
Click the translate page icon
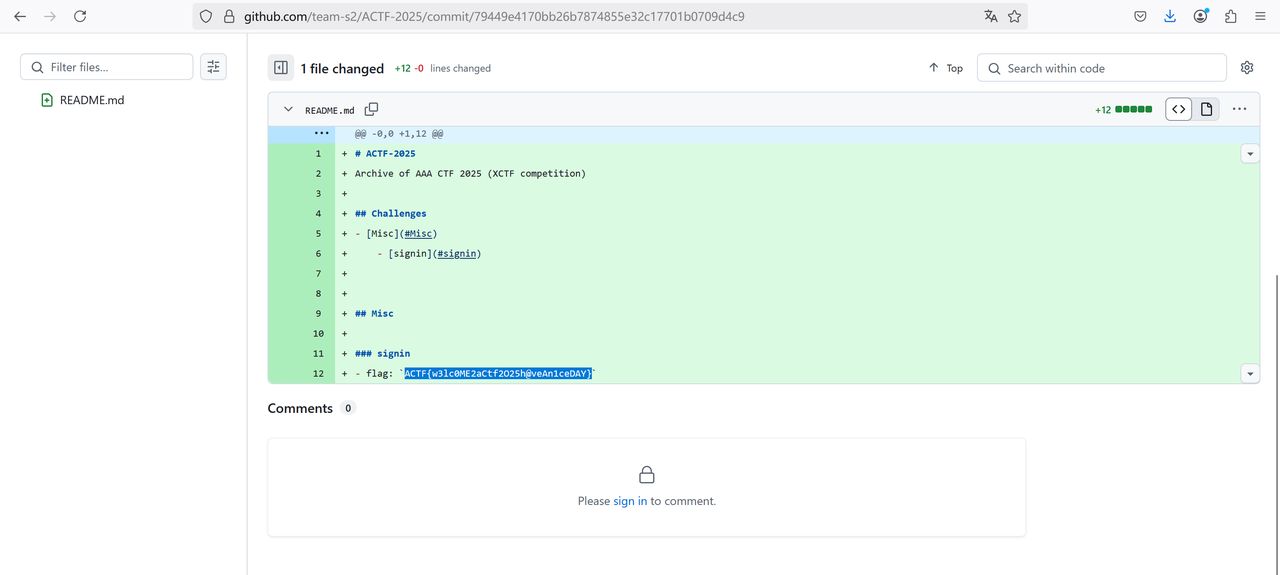click(x=990, y=16)
